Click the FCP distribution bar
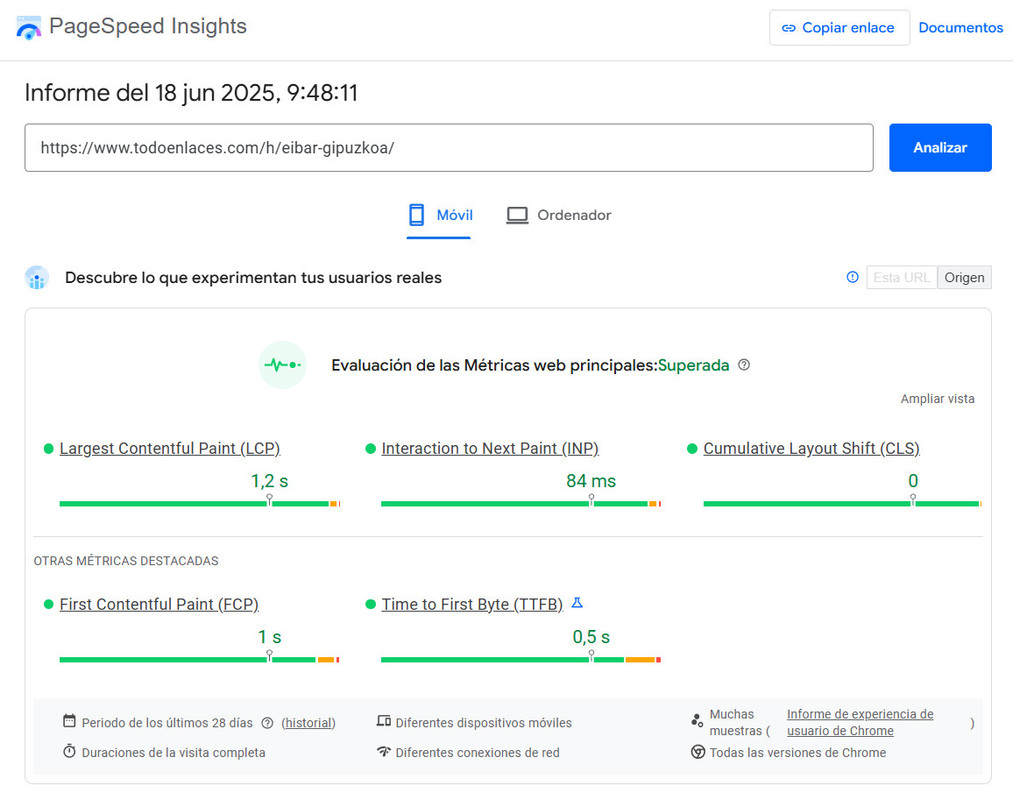Viewport: 1013px width, 800px height. pos(200,659)
